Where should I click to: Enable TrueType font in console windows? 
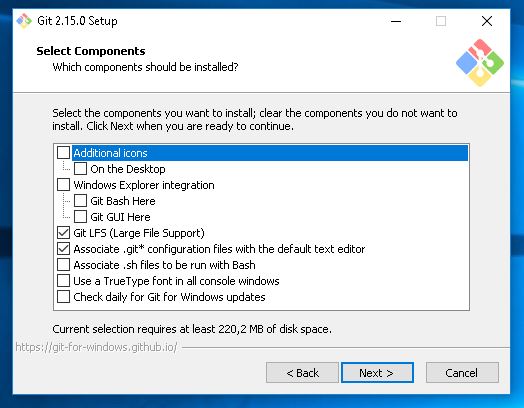pos(63,281)
